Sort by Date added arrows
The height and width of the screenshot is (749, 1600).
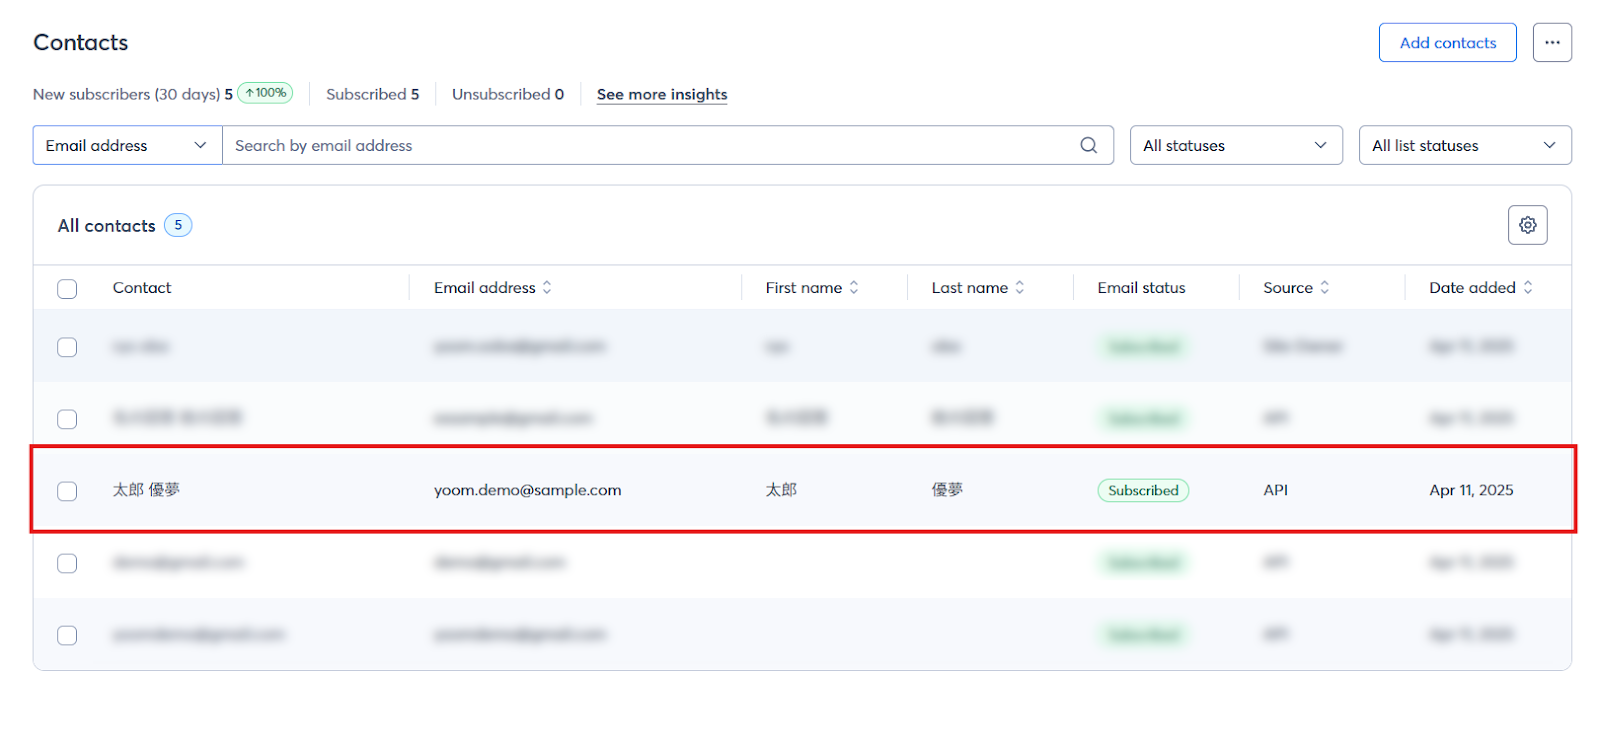coord(1528,288)
